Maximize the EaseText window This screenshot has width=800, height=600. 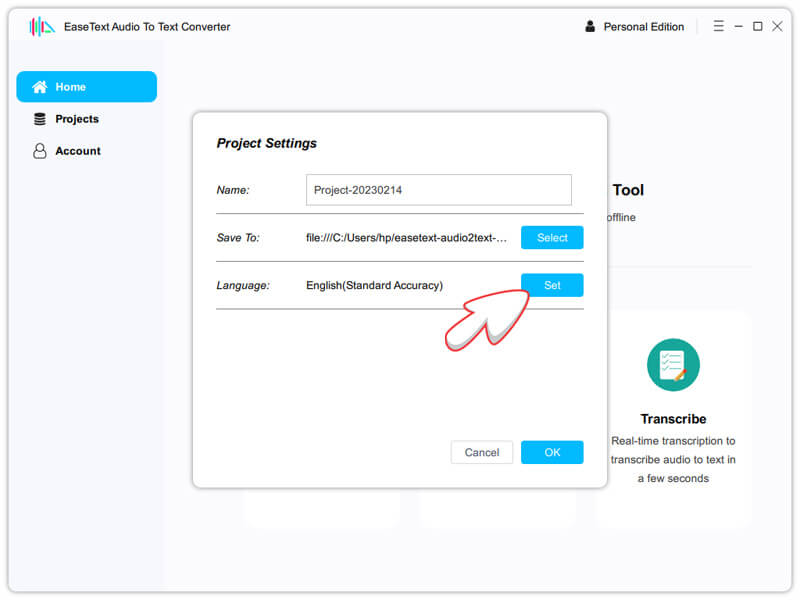click(758, 26)
